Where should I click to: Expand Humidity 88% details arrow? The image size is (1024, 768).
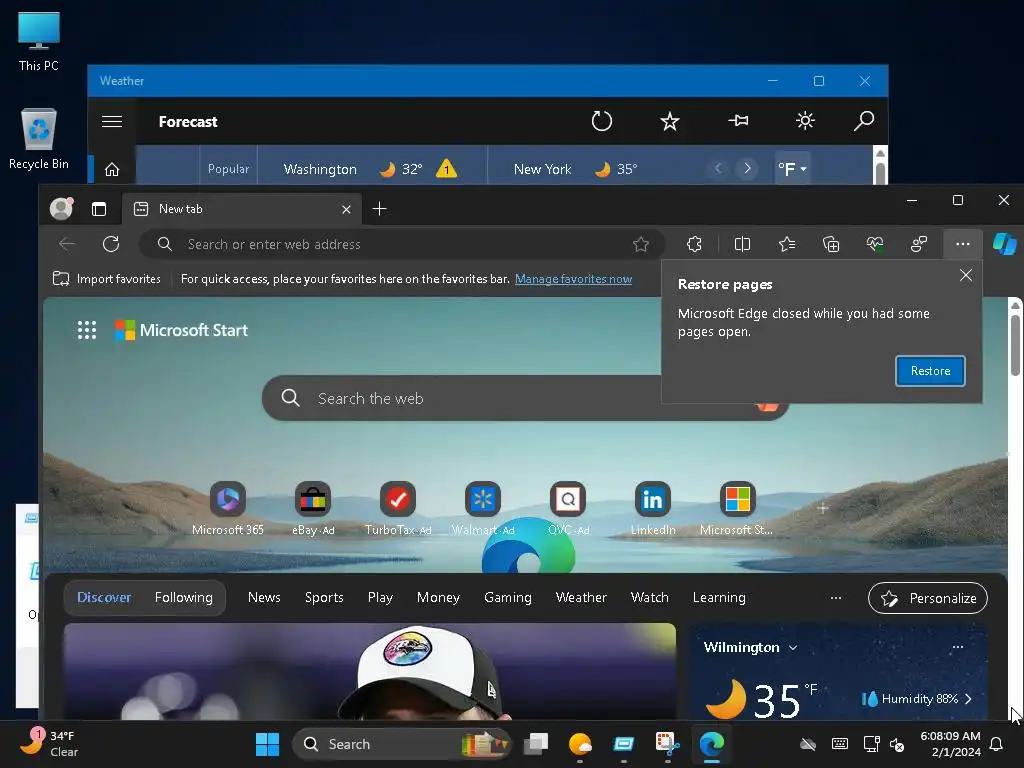[968, 699]
